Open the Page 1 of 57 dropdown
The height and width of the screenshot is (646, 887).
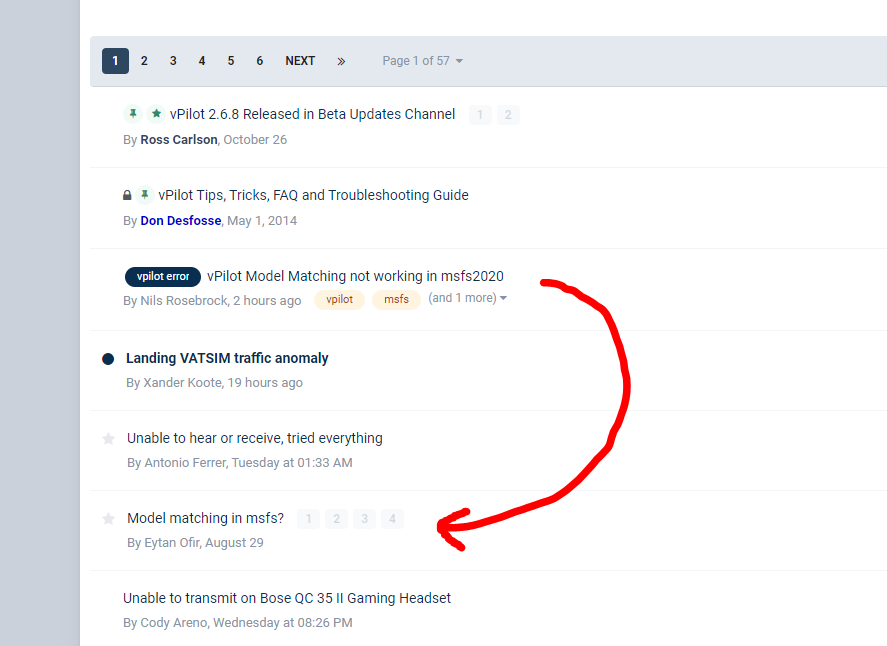(x=422, y=61)
